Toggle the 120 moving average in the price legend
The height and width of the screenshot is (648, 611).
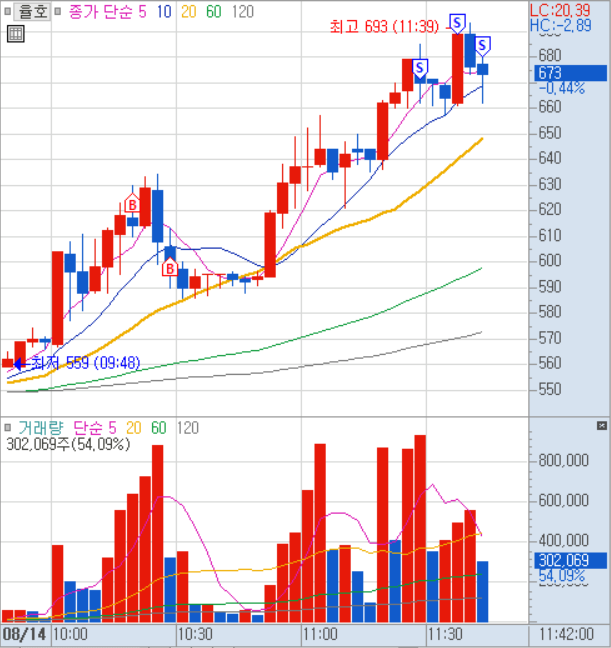click(x=241, y=11)
